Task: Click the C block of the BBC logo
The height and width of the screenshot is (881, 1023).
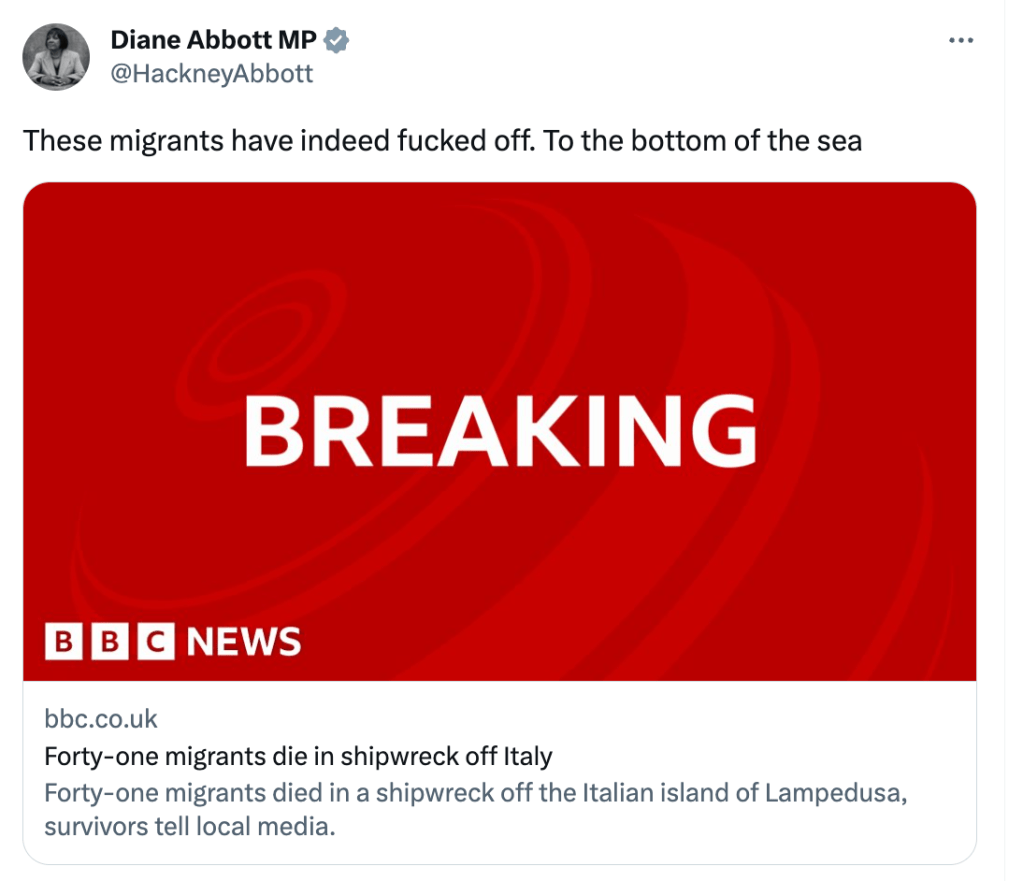Action: pyautogui.click(x=155, y=641)
